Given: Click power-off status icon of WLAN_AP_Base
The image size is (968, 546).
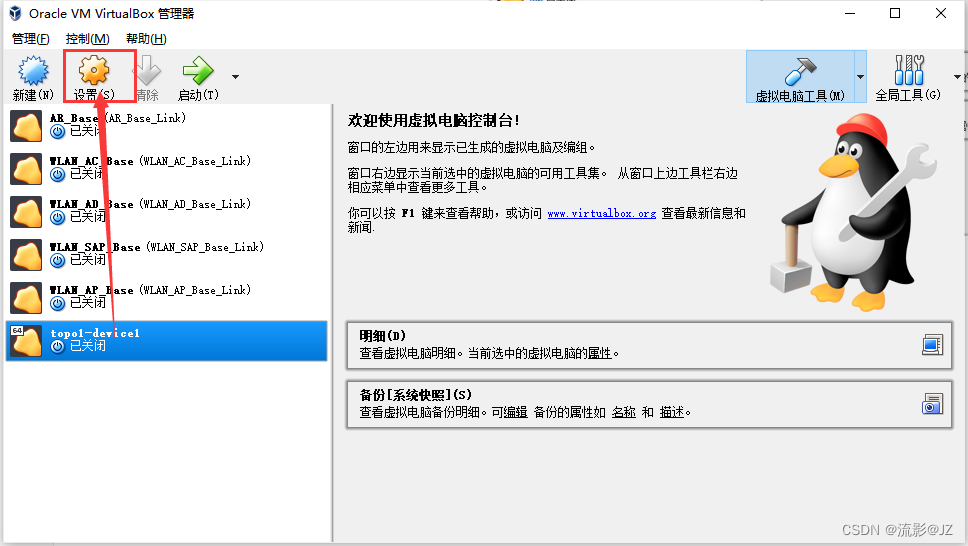Looking at the screenshot, I should point(57,304).
